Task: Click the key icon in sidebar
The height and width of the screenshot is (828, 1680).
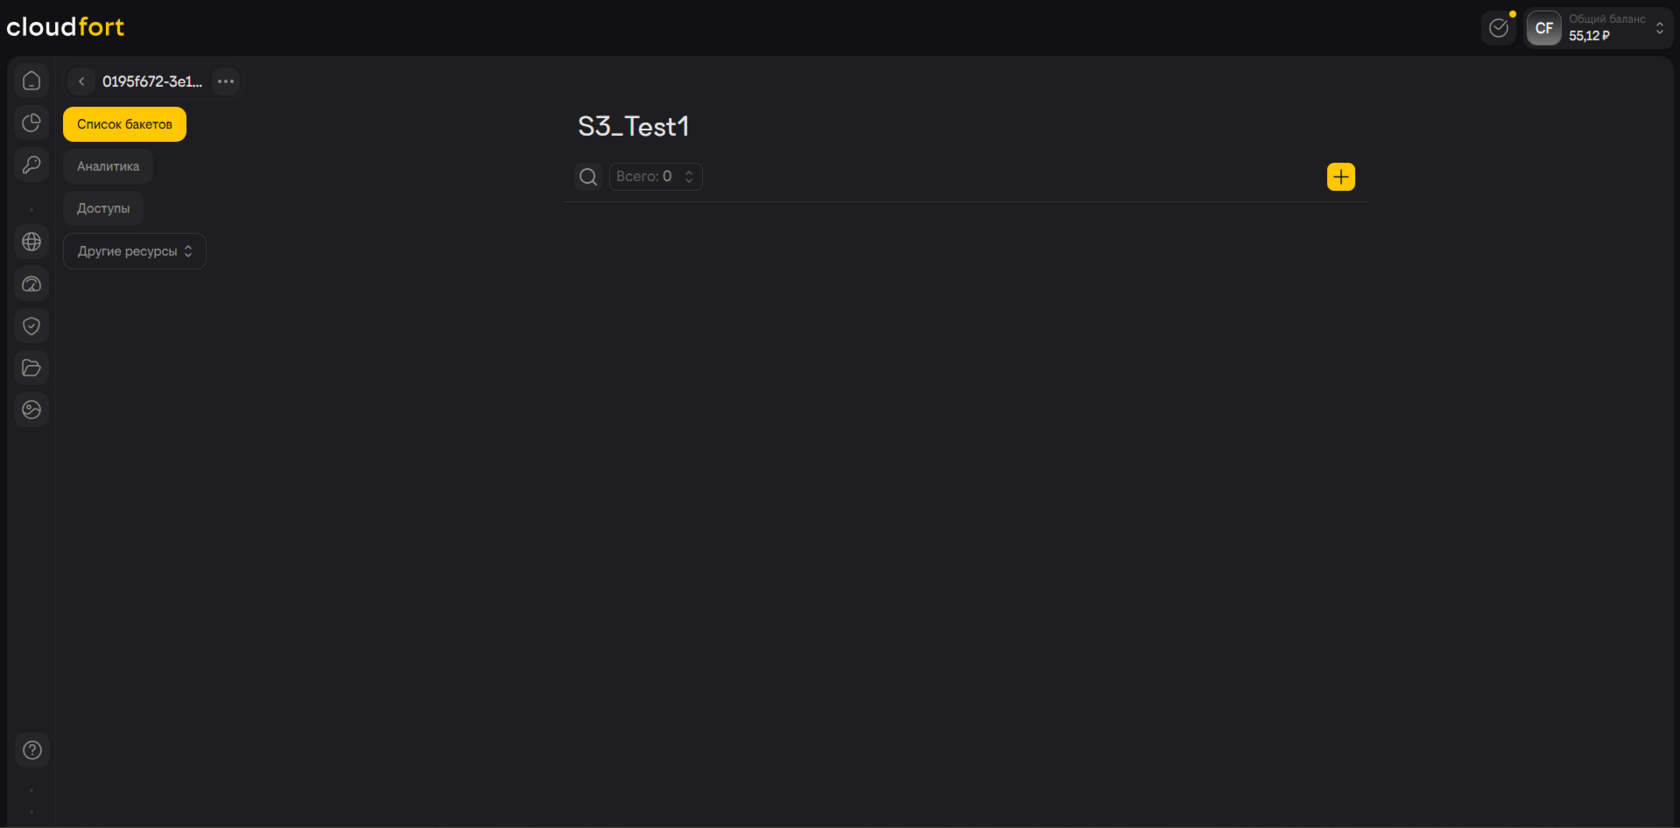Action: [32, 165]
